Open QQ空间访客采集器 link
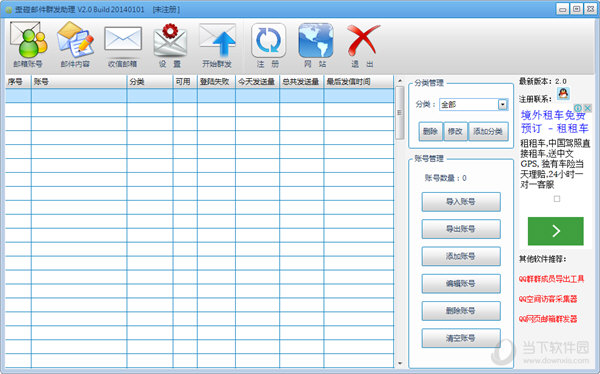The image size is (600, 374). pyautogui.click(x=548, y=299)
